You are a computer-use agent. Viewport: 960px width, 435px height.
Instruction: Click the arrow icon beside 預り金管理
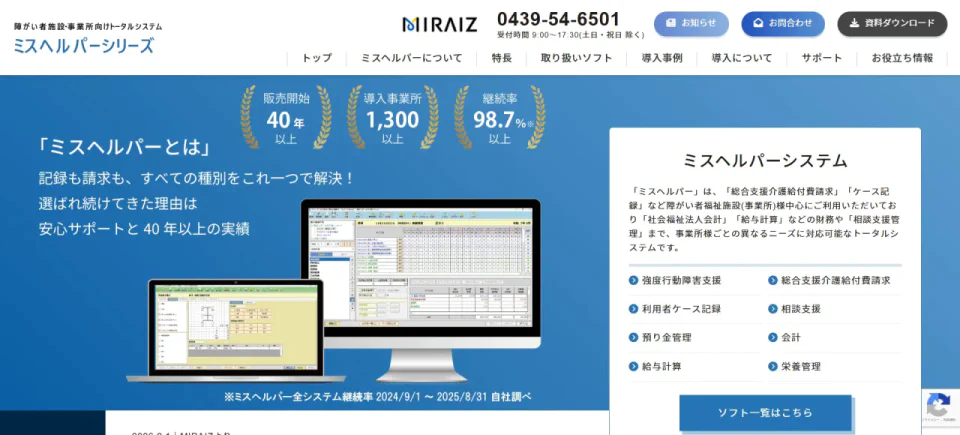[x=634, y=338]
